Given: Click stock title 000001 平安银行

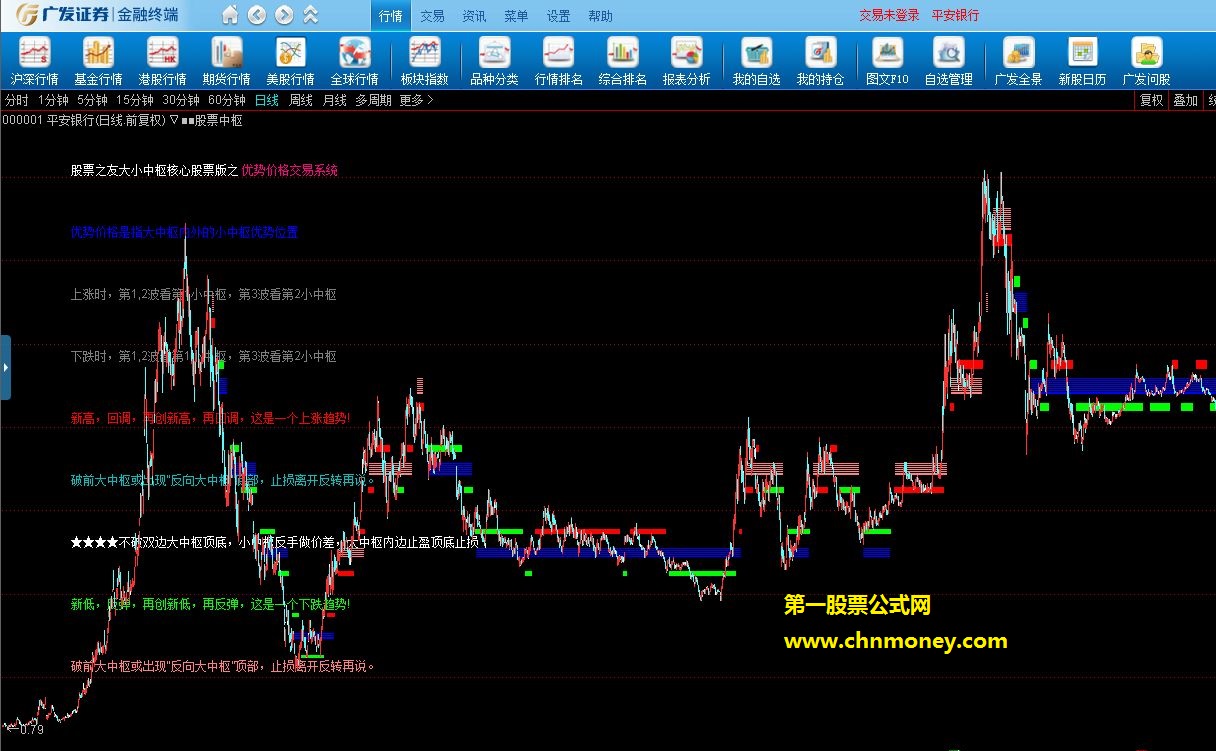Looking at the screenshot, I should [48, 119].
